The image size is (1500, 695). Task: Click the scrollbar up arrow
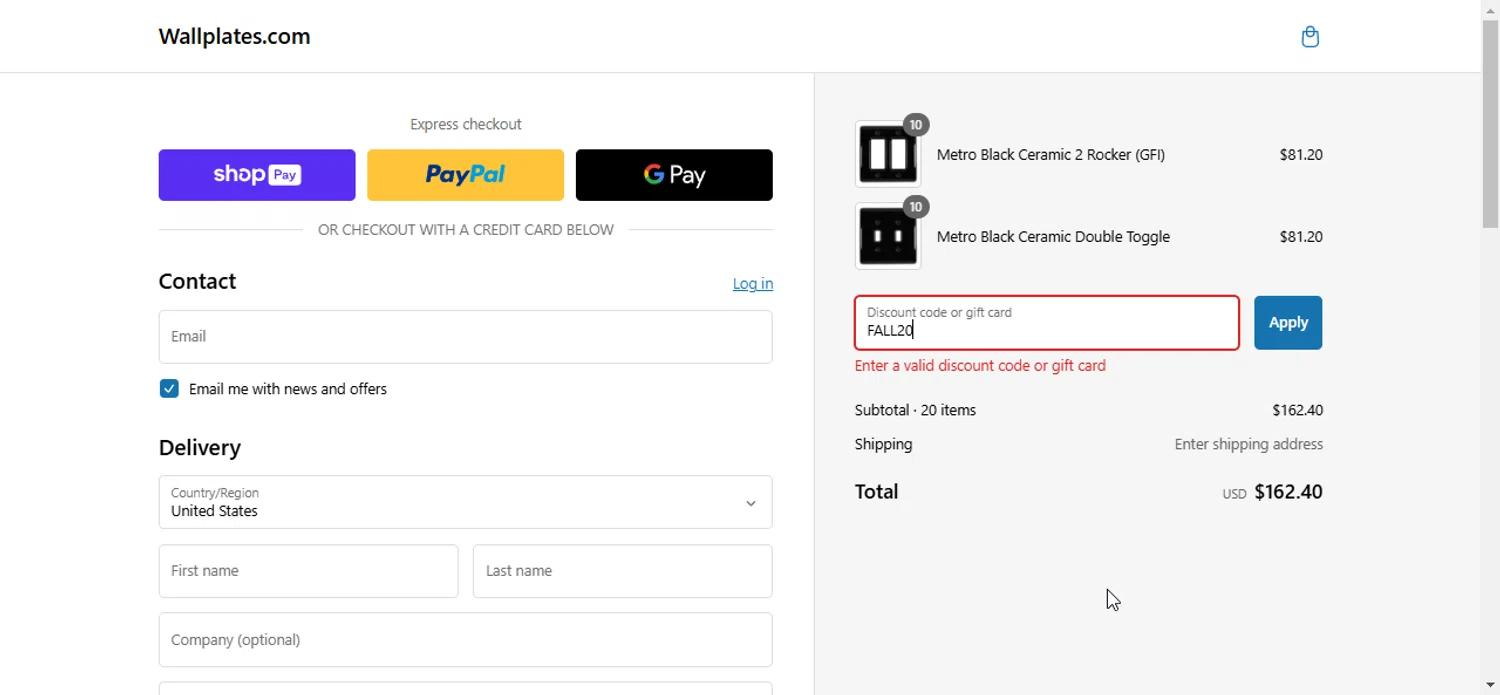click(1490, 9)
